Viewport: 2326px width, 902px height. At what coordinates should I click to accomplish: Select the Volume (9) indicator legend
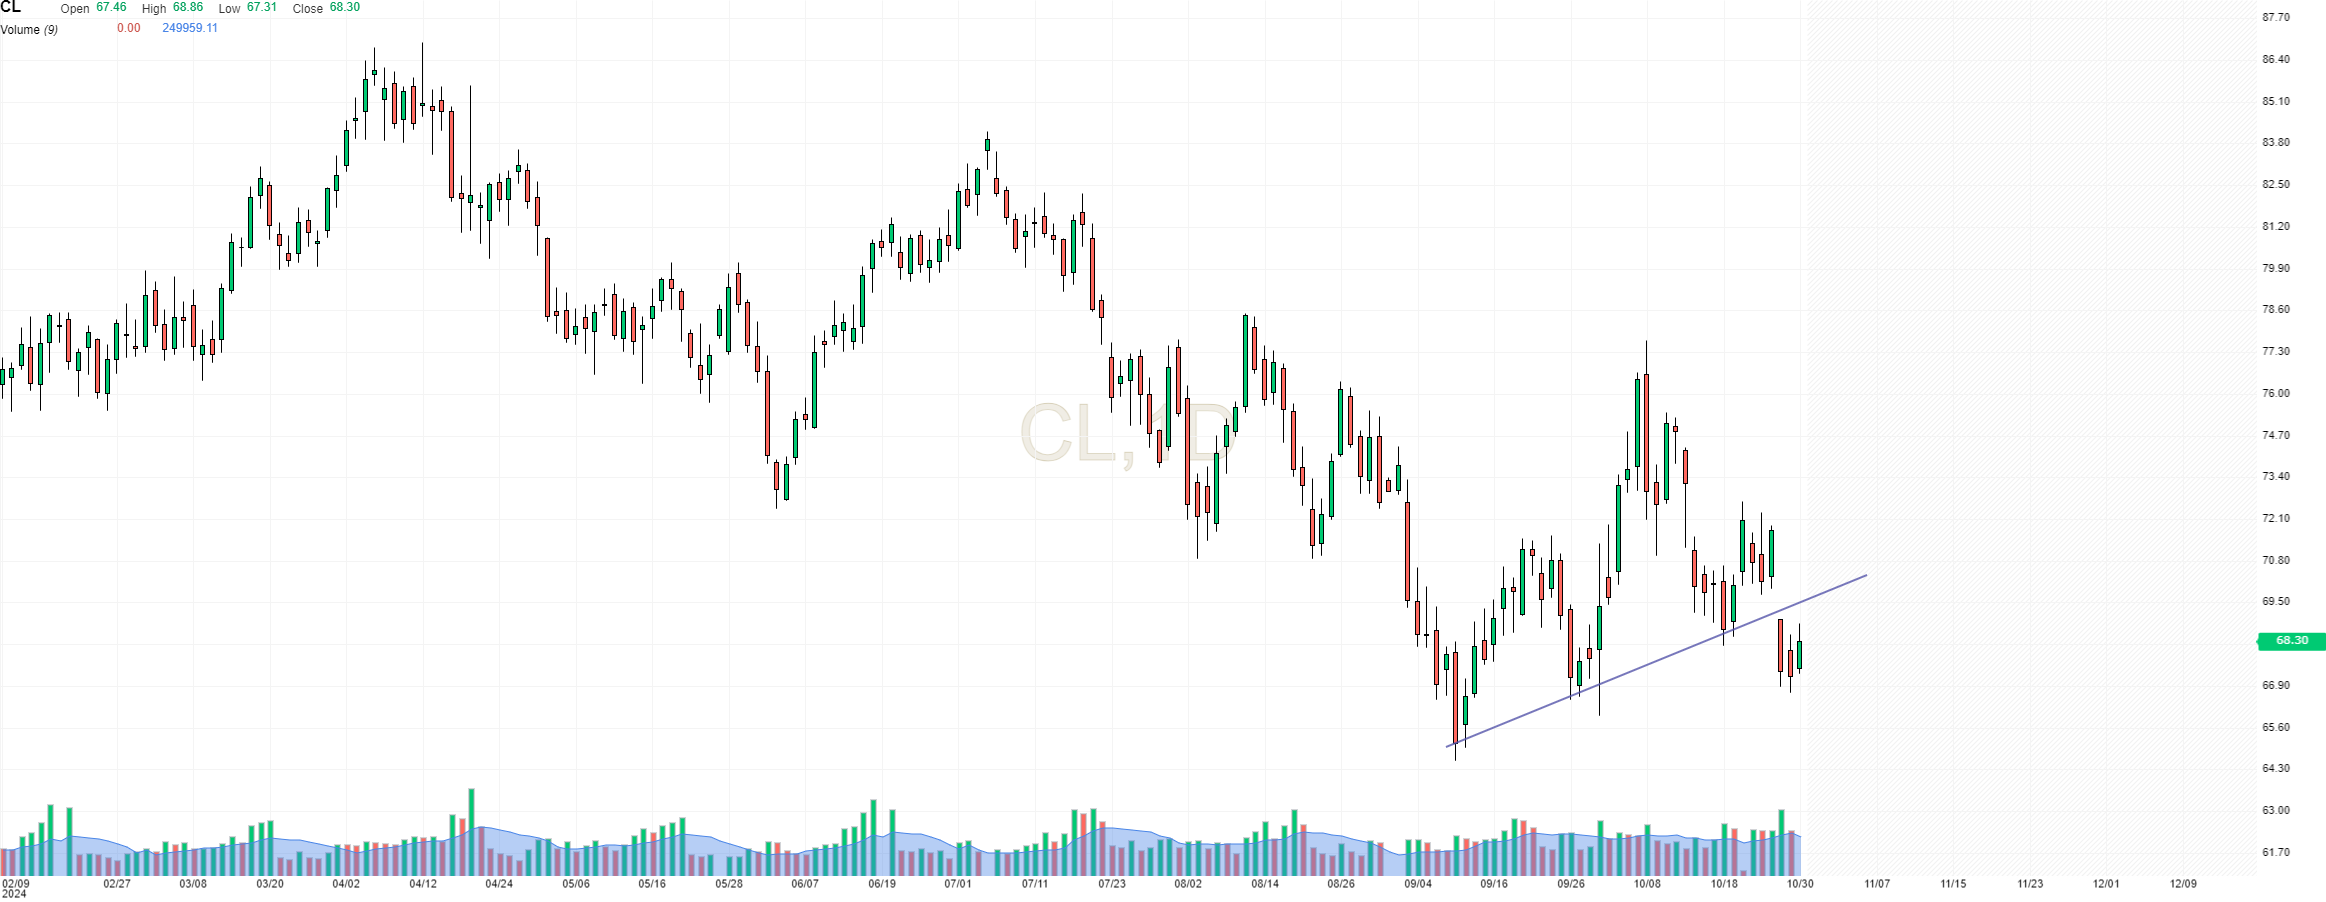pos(29,30)
